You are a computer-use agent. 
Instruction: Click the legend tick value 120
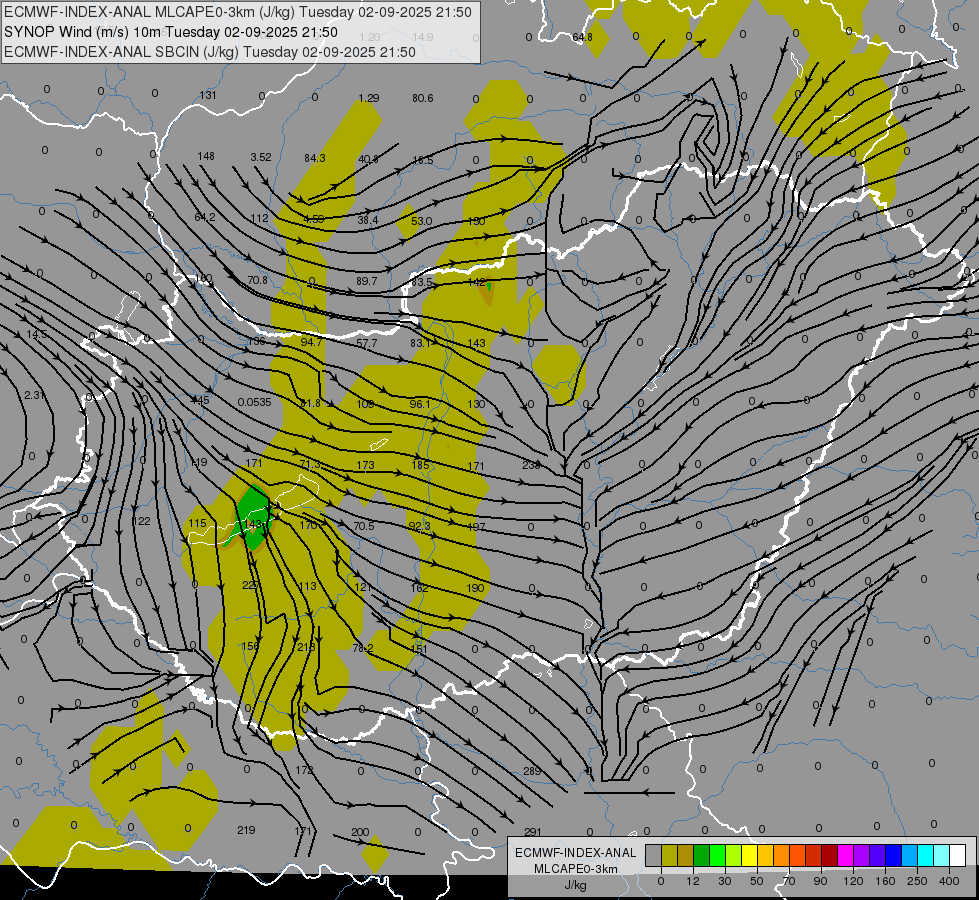click(853, 881)
